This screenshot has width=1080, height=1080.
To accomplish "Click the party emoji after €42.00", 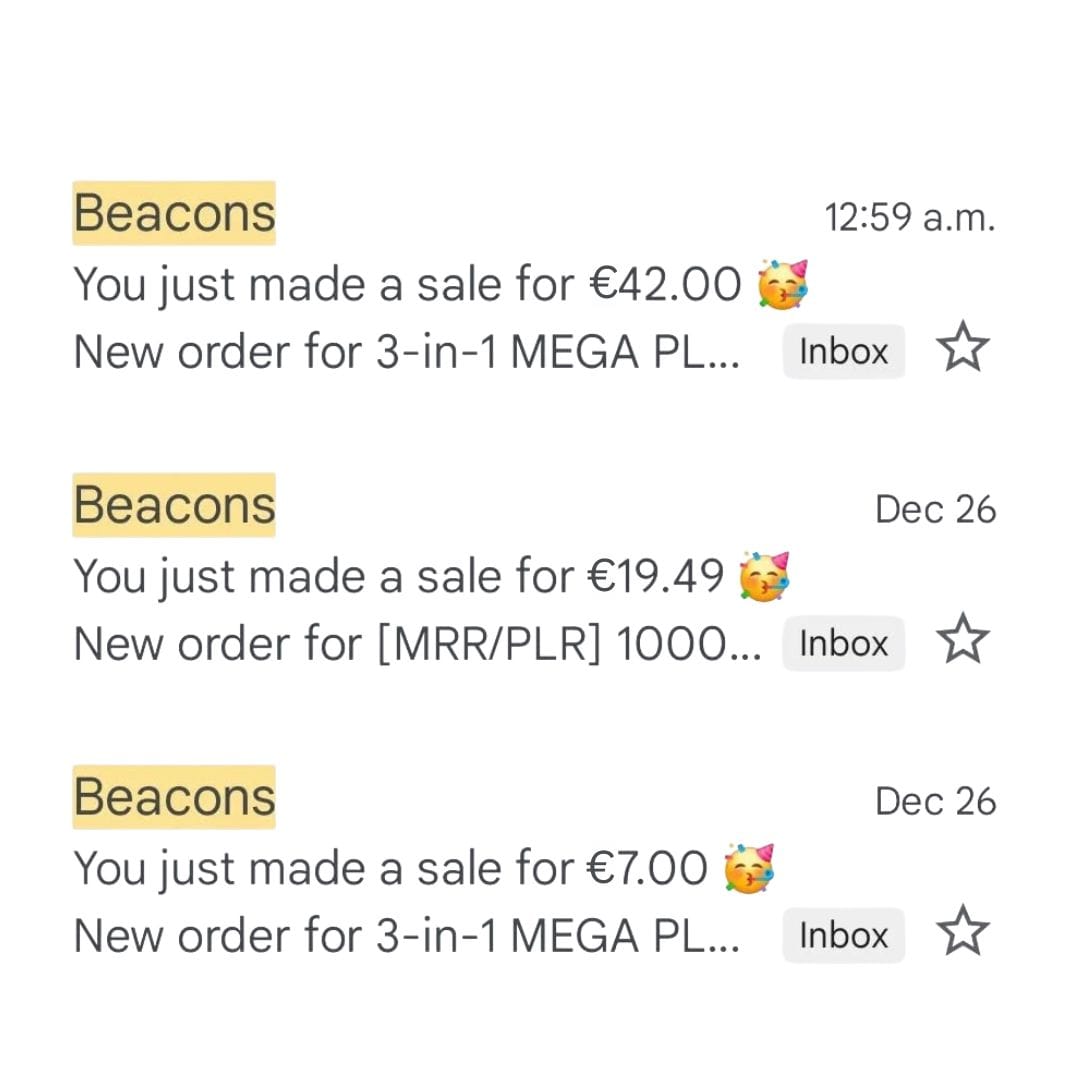I will coord(783,284).
